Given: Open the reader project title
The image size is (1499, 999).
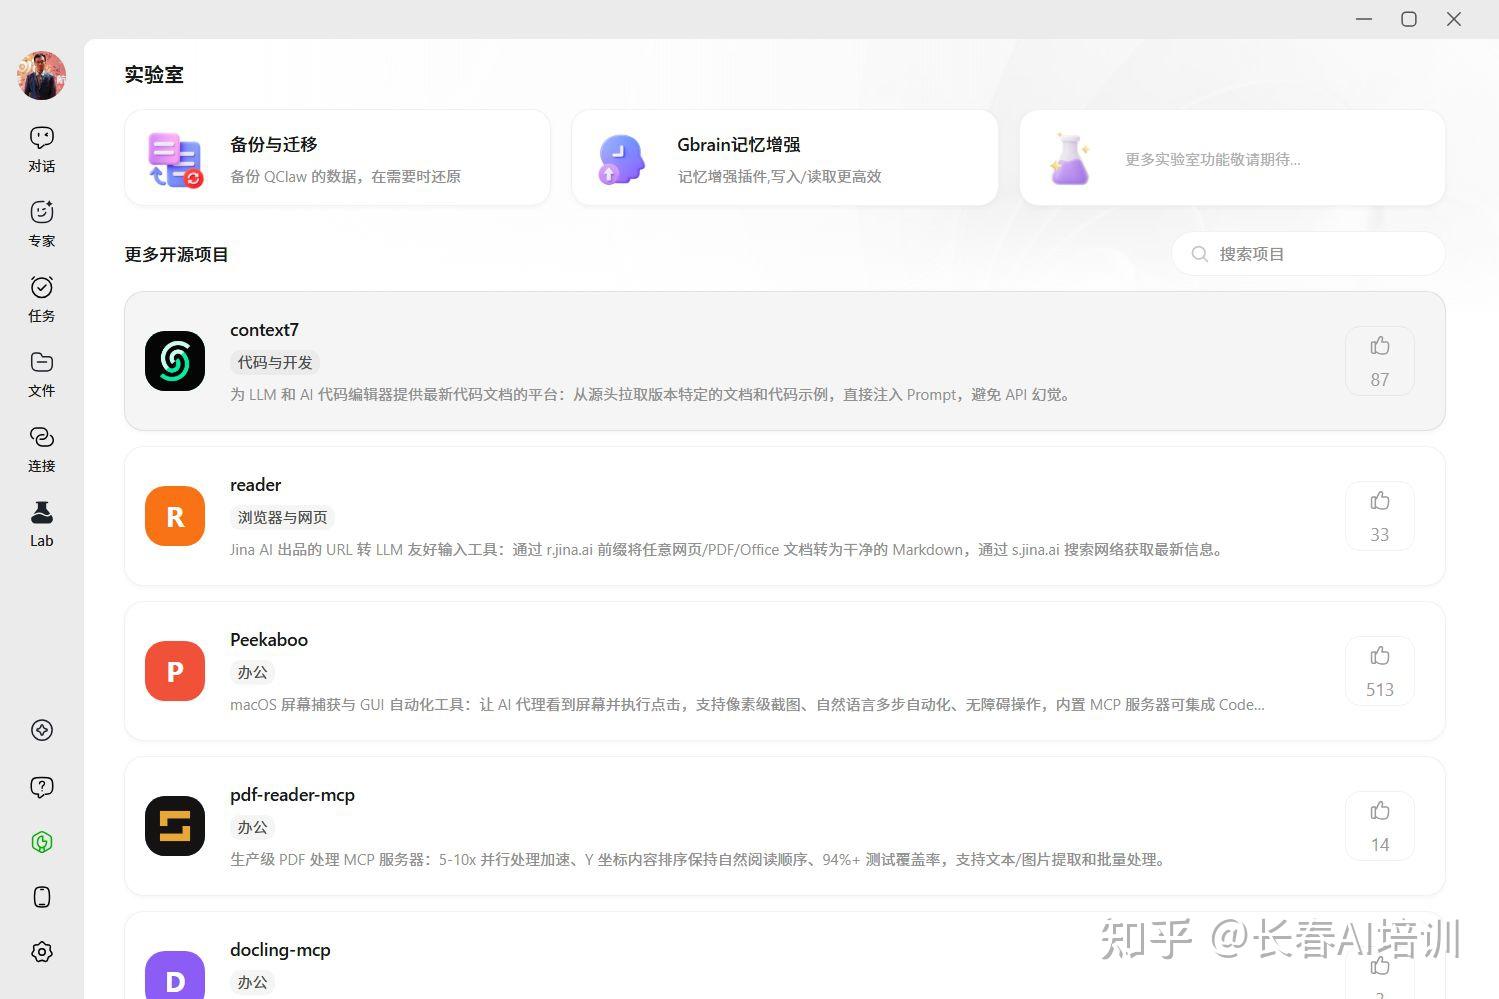Looking at the screenshot, I should coord(256,485).
